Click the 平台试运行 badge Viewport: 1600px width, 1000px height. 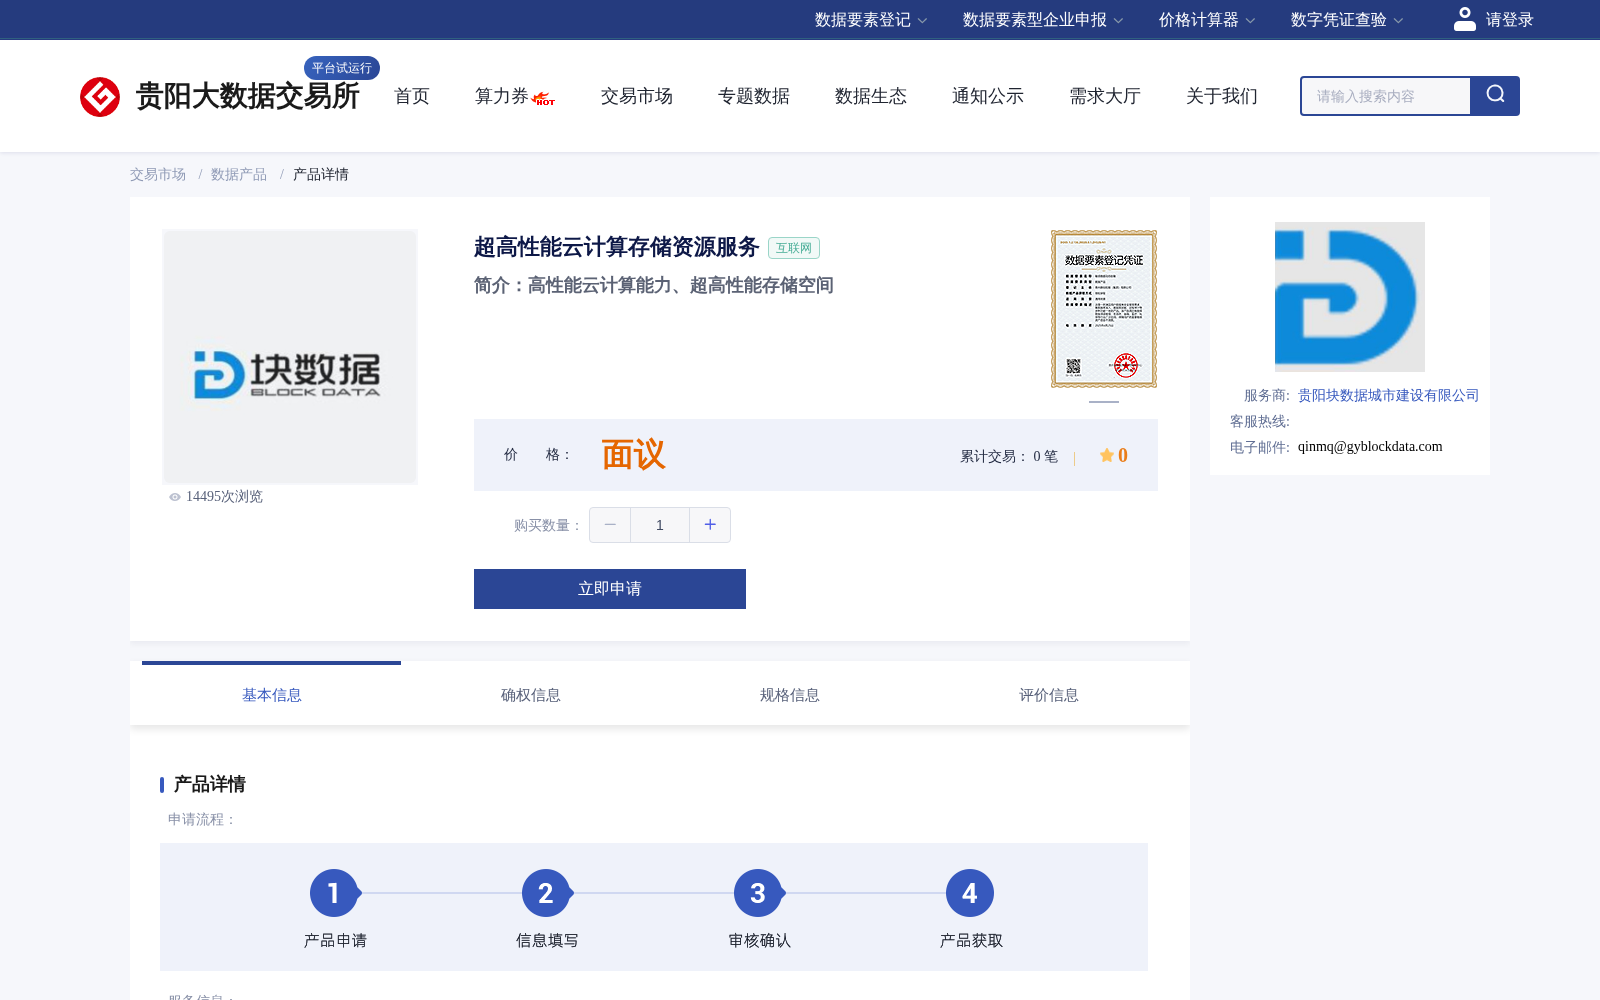click(x=342, y=68)
